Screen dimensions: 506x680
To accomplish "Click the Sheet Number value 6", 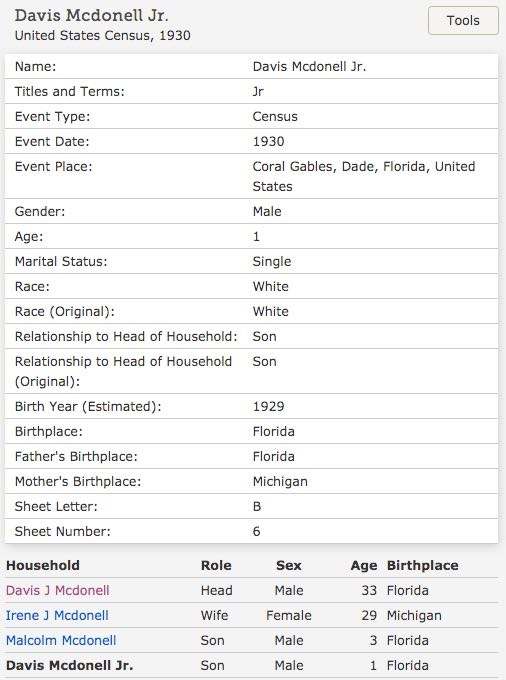I will [257, 531].
